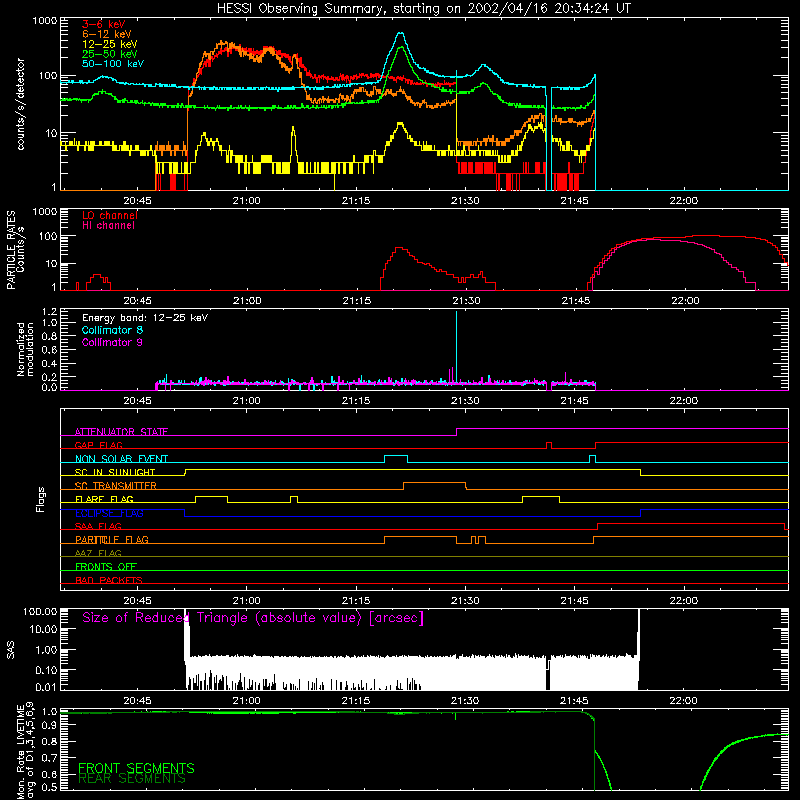Select the 6-12 keV legend label
Image resolution: width=800 pixels, height=800 pixels.
point(107,34)
